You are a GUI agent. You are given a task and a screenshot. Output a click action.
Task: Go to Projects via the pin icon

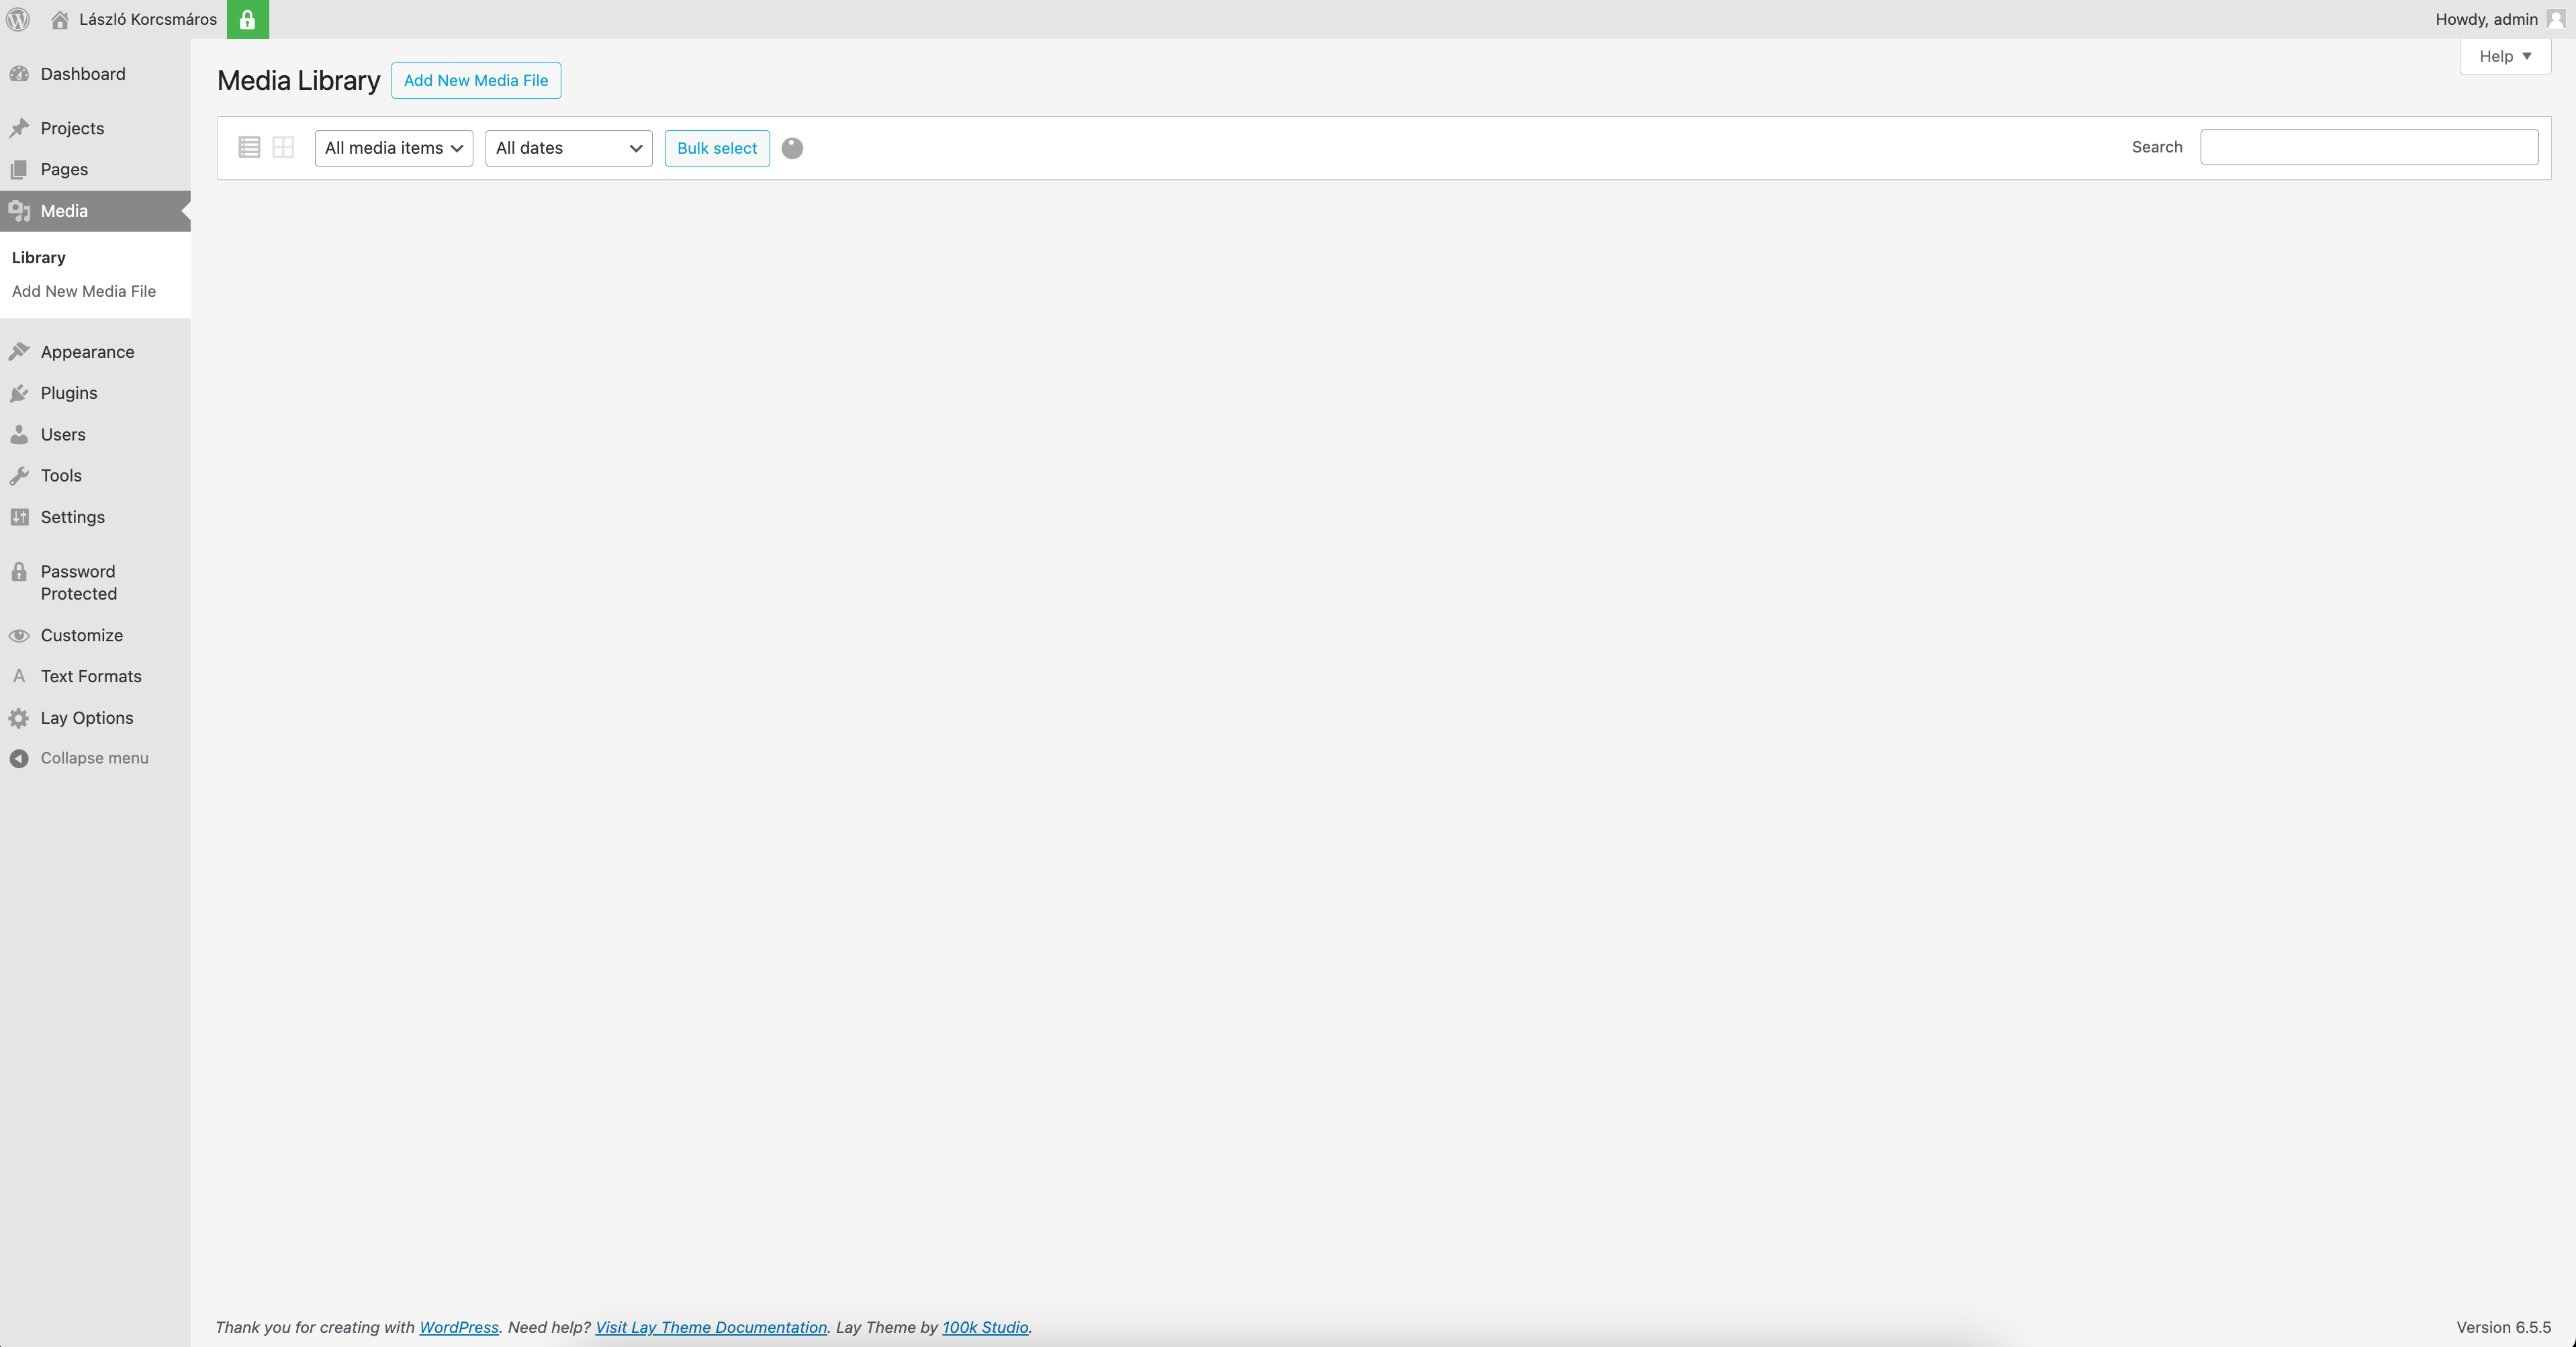pos(19,128)
